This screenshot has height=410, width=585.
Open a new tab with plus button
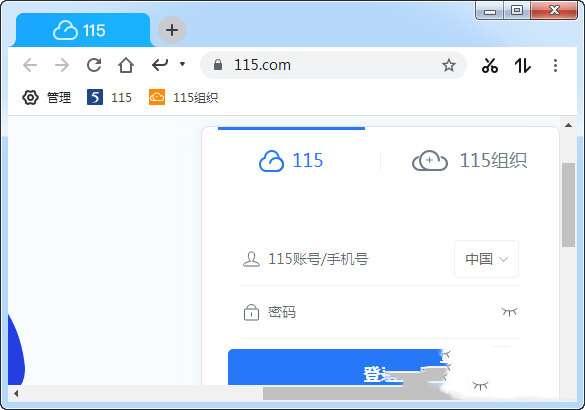172,30
